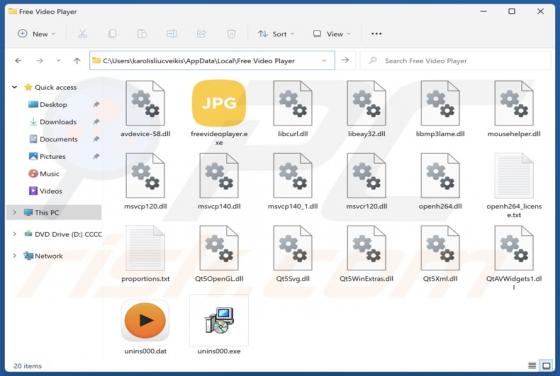This screenshot has width=560, height=376.
Task: Click the Cut toolbar icon
Action: (82, 34)
